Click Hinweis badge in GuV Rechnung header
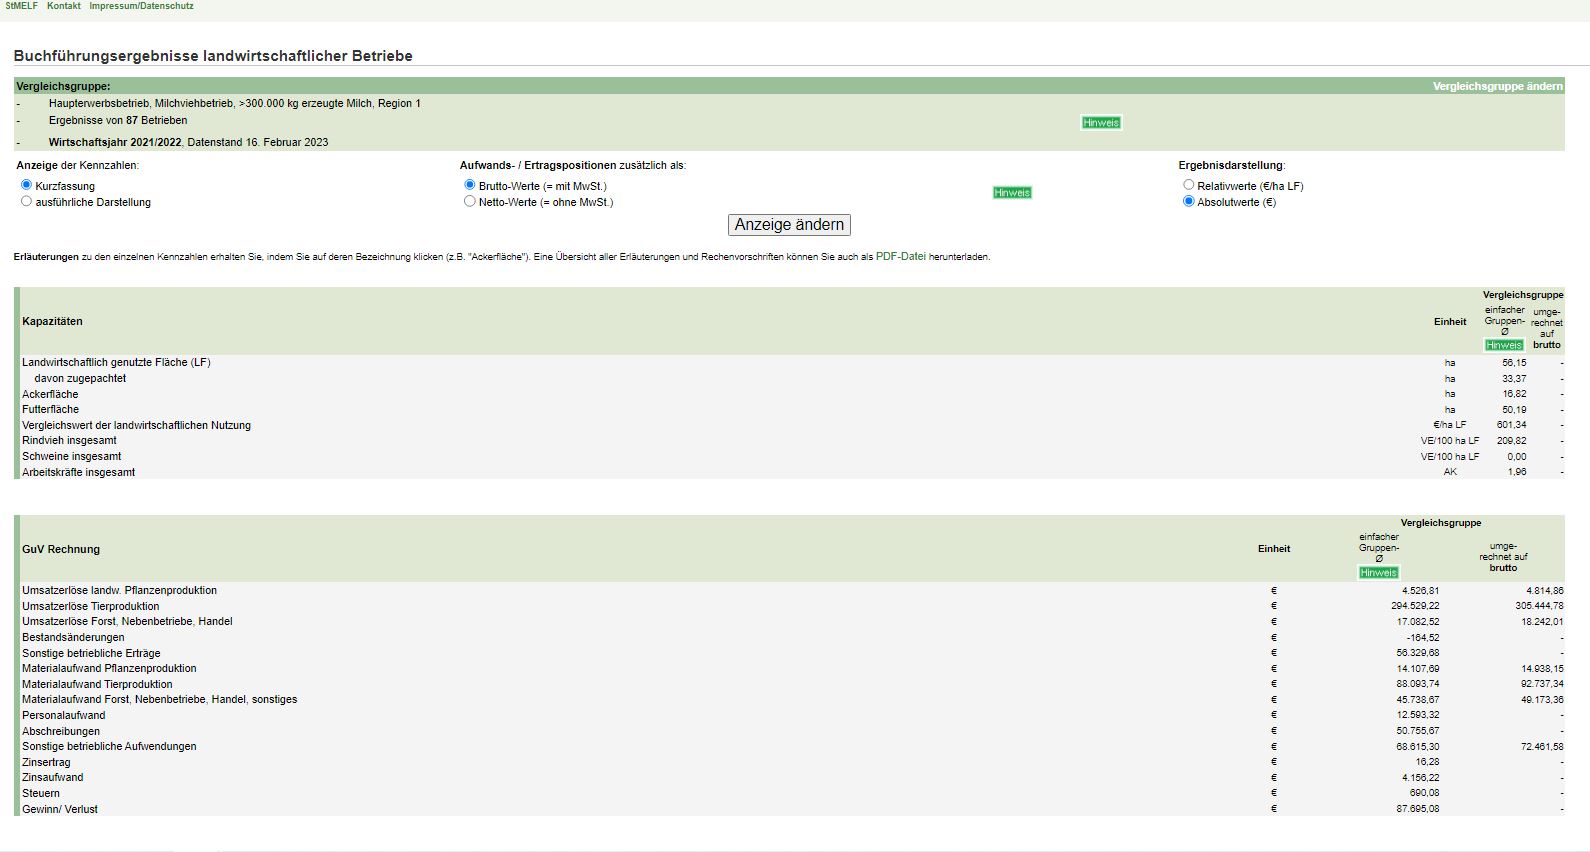Screen dimensions: 1590x852 tap(1378, 573)
